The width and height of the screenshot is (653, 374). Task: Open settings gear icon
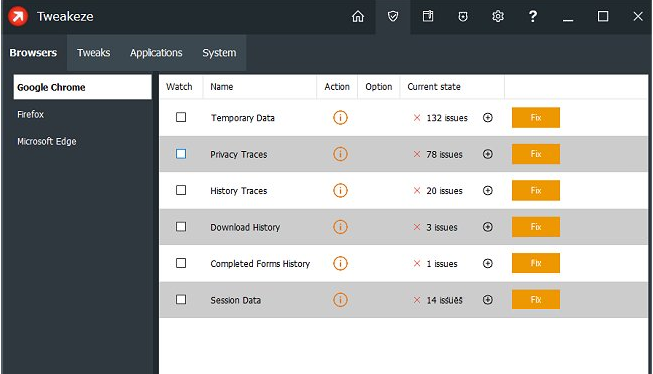(498, 17)
